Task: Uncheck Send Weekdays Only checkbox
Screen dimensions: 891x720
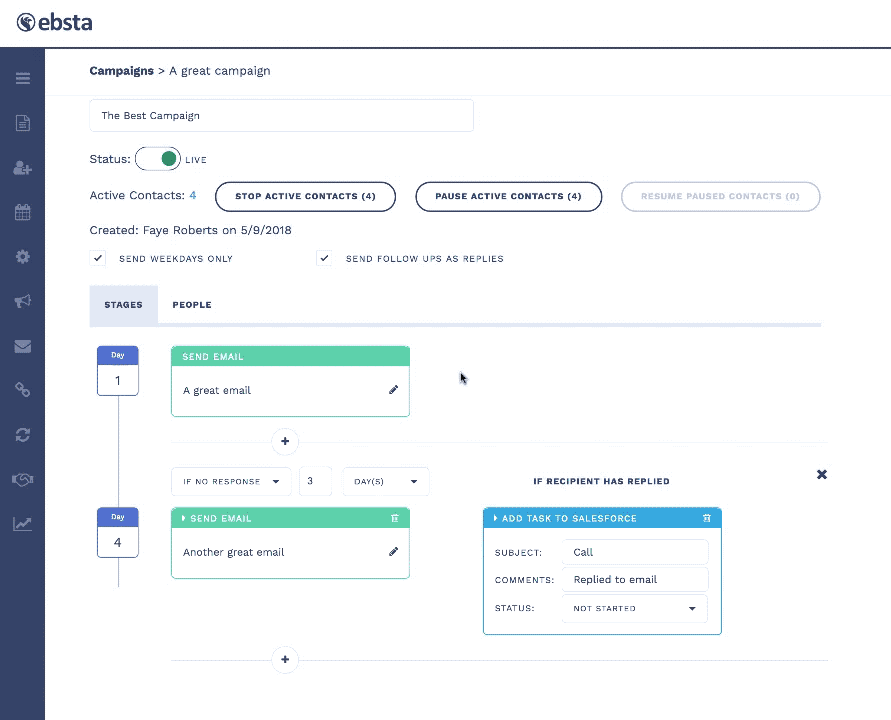Action: (x=98, y=258)
